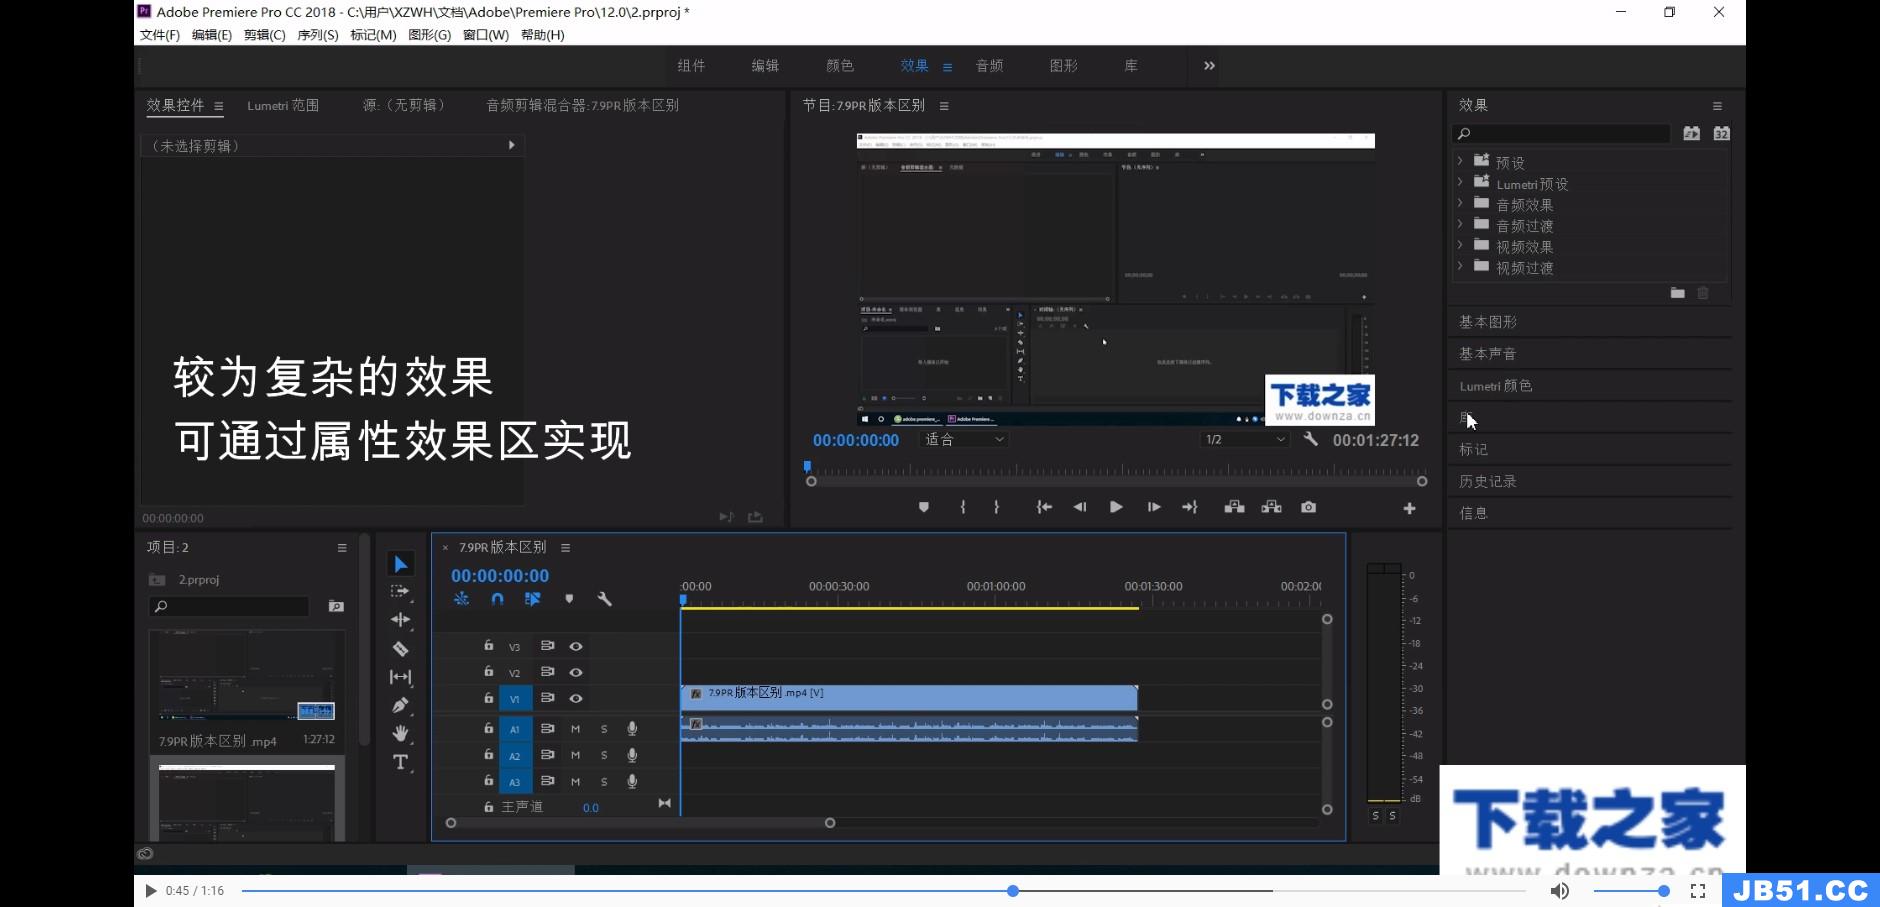Add marker in program monitor
Screen dimensions: 1880x907
(924, 508)
